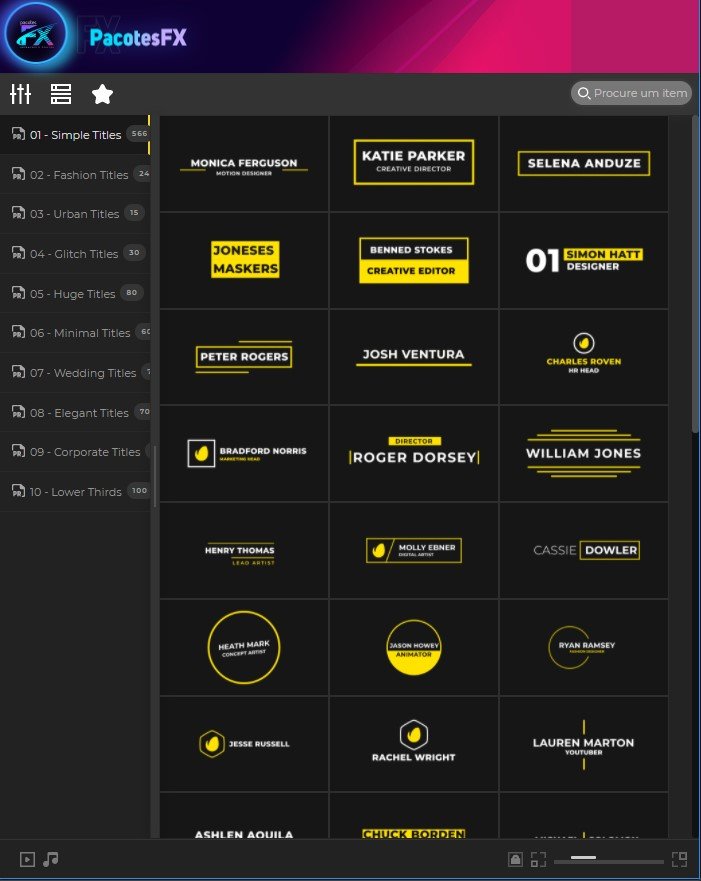Open the sliders settings icon
This screenshot has width=701, height=881.
click(20, 94)
